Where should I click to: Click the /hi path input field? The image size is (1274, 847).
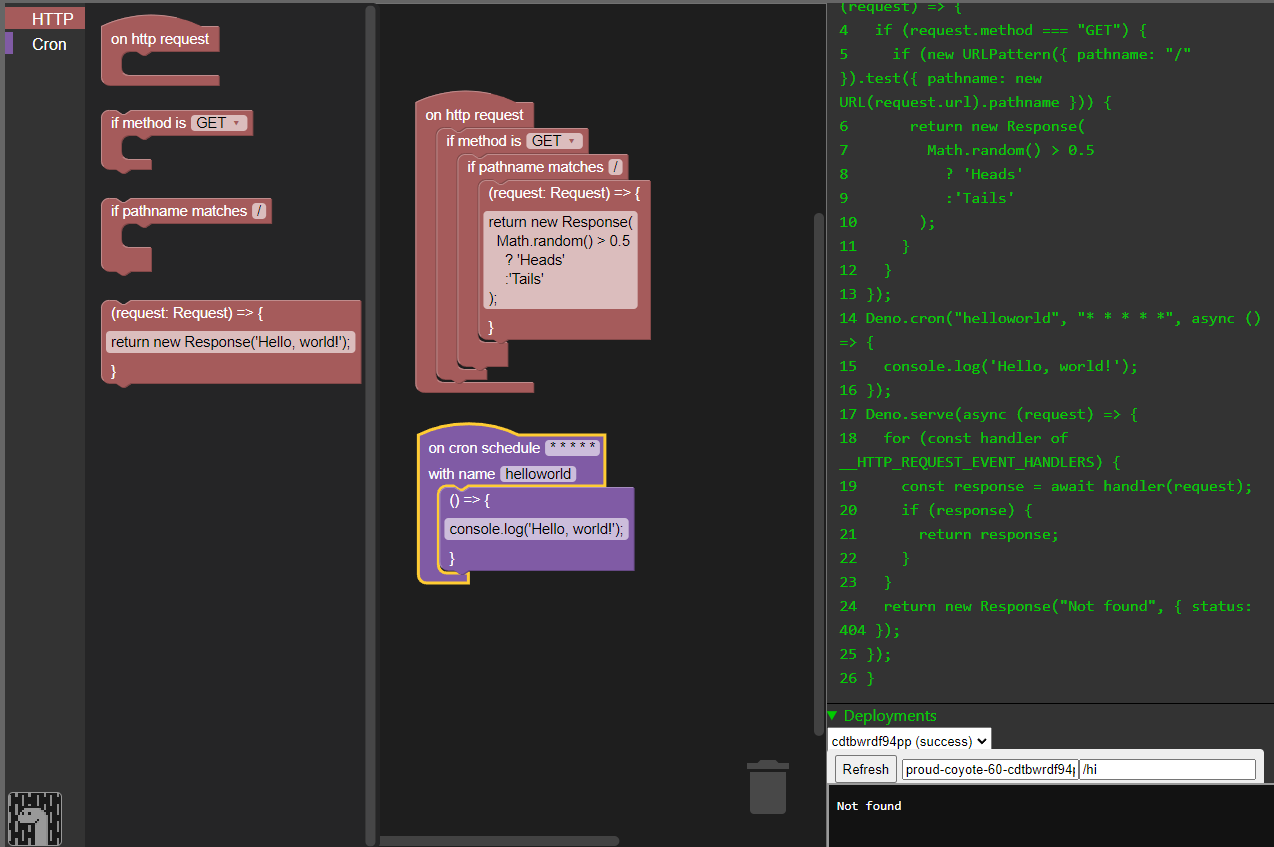click(x=1167, y=769)
